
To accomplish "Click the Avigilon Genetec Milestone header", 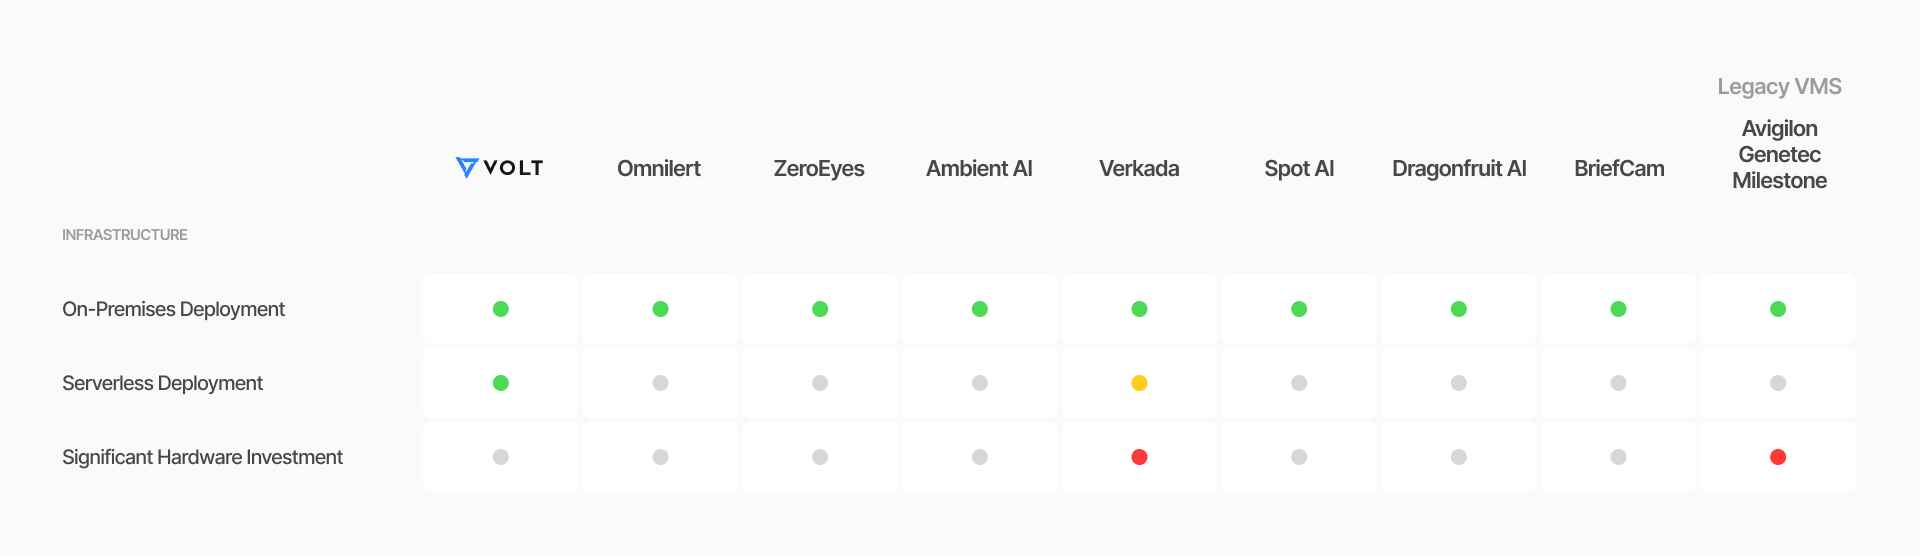I will click(x=1779, y=154).
